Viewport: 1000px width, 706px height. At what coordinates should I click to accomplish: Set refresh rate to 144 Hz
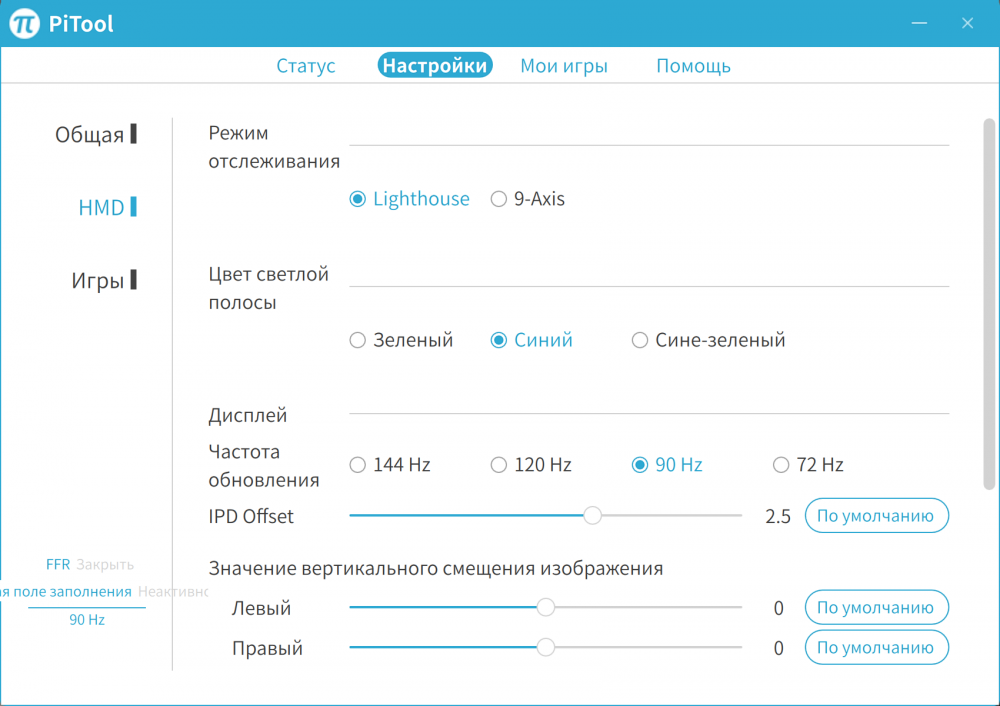357,464
